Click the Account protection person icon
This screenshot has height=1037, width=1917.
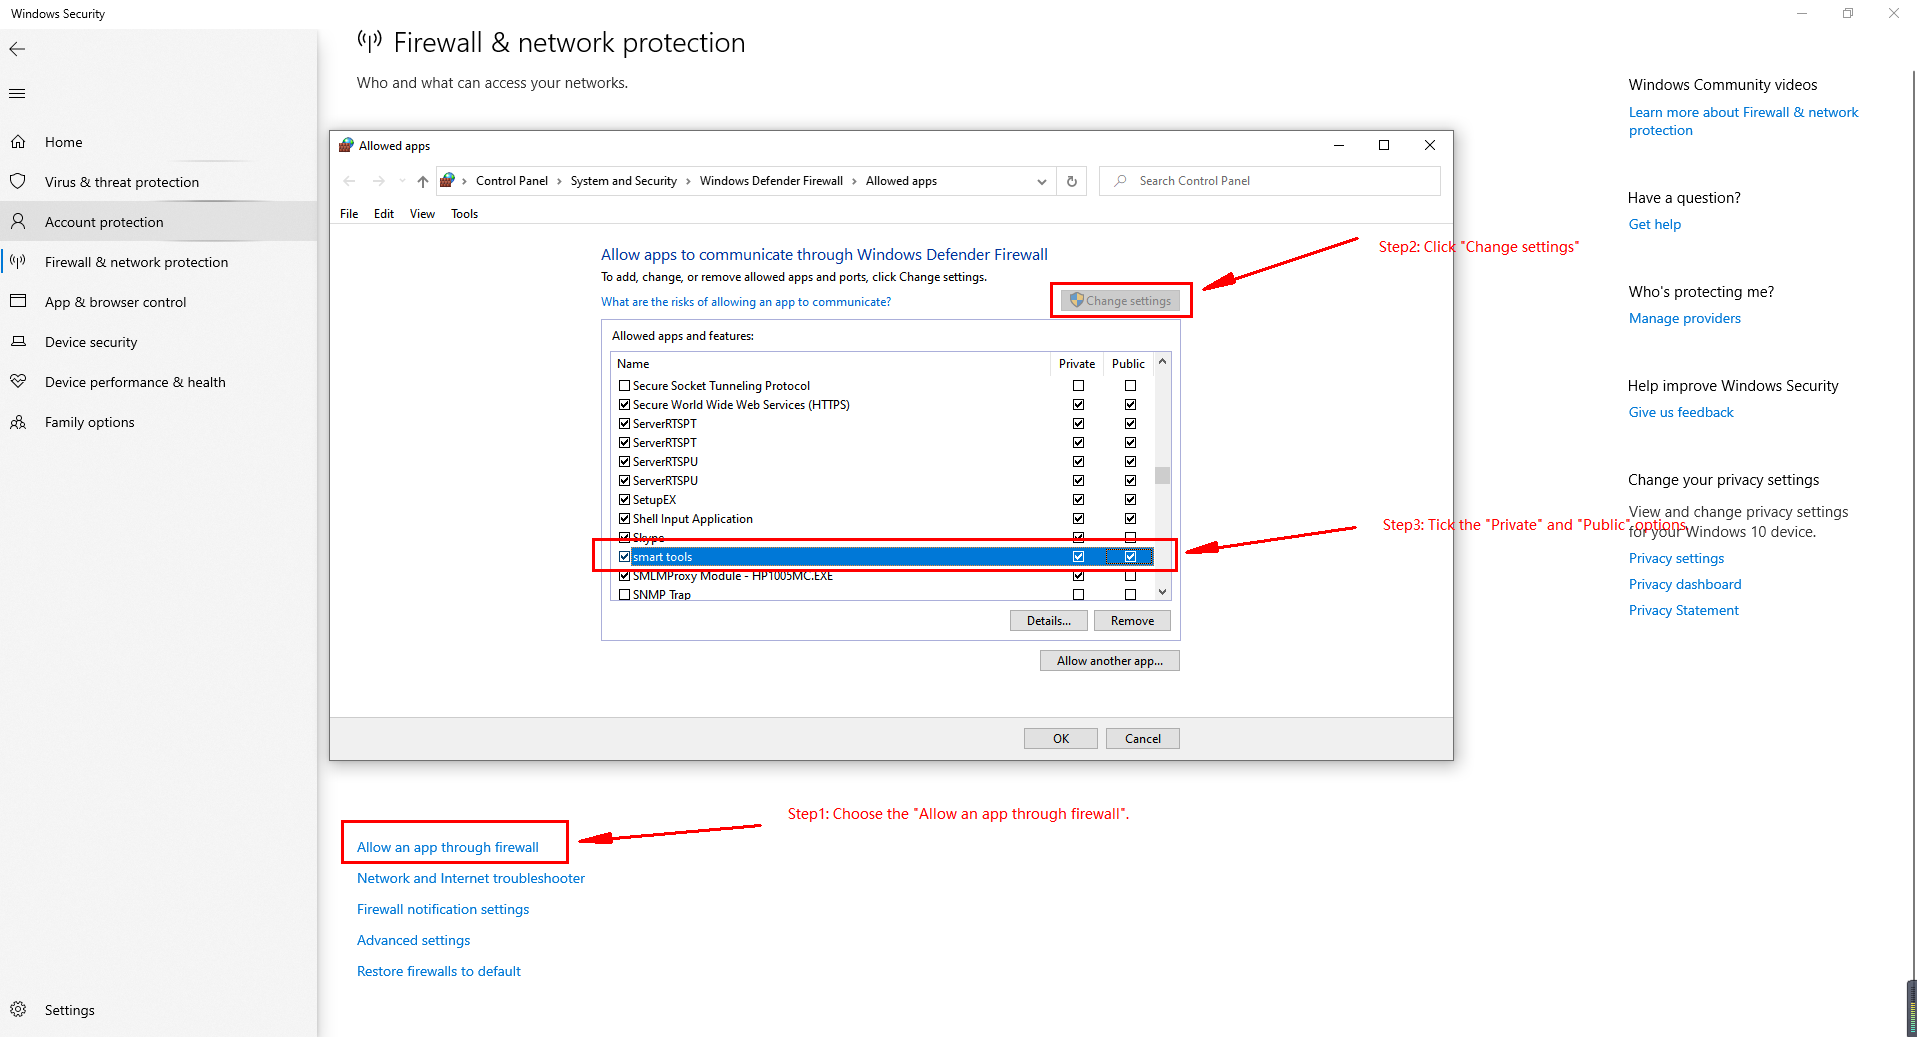tap(18, 221)
